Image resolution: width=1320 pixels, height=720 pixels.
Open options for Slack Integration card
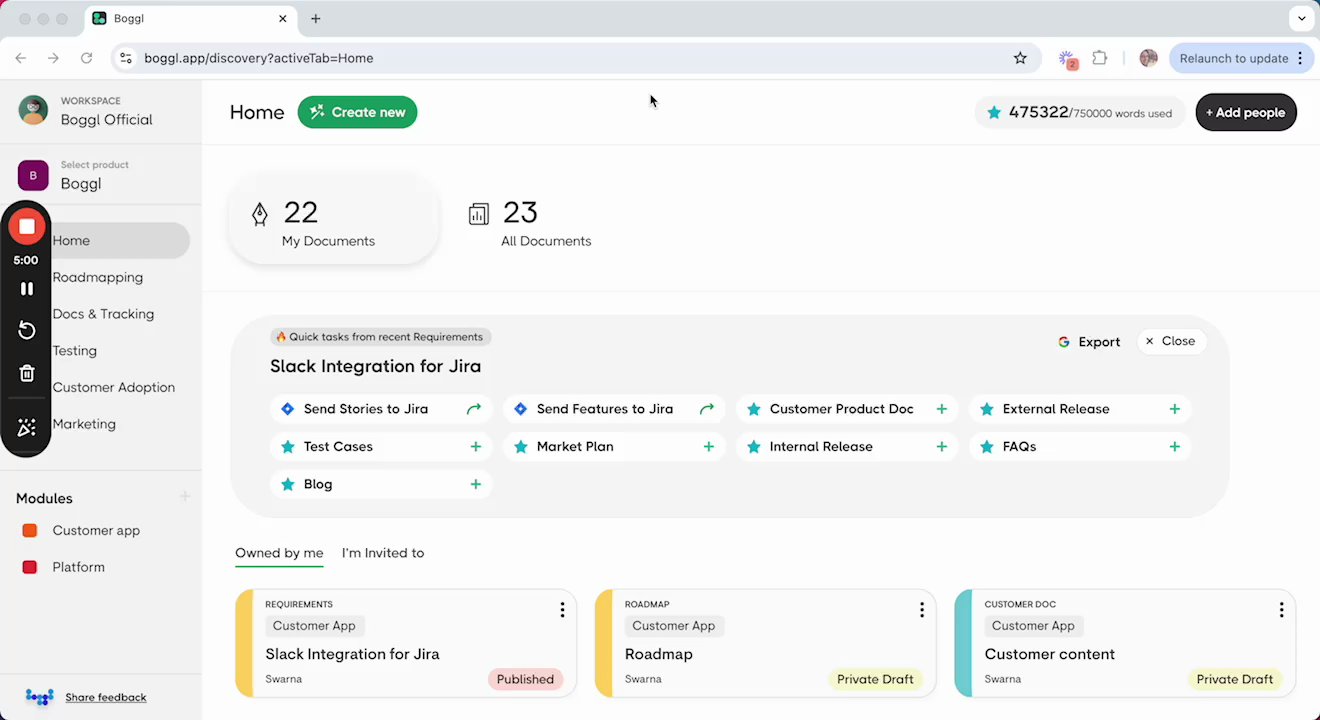pos(562,610)
